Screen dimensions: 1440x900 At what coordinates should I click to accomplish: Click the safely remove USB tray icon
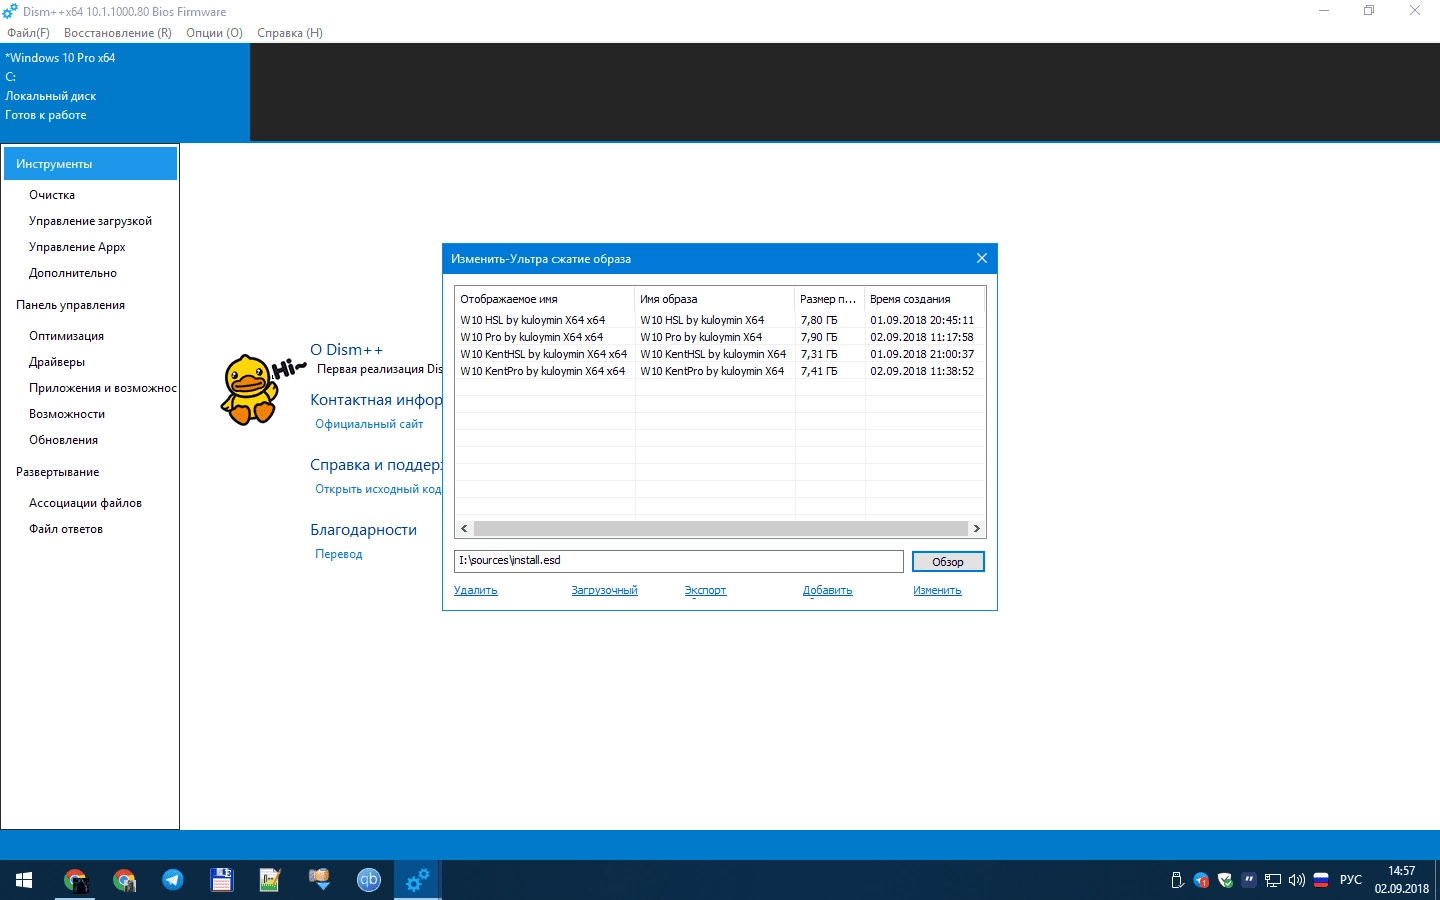click(x=1177, y=880)
